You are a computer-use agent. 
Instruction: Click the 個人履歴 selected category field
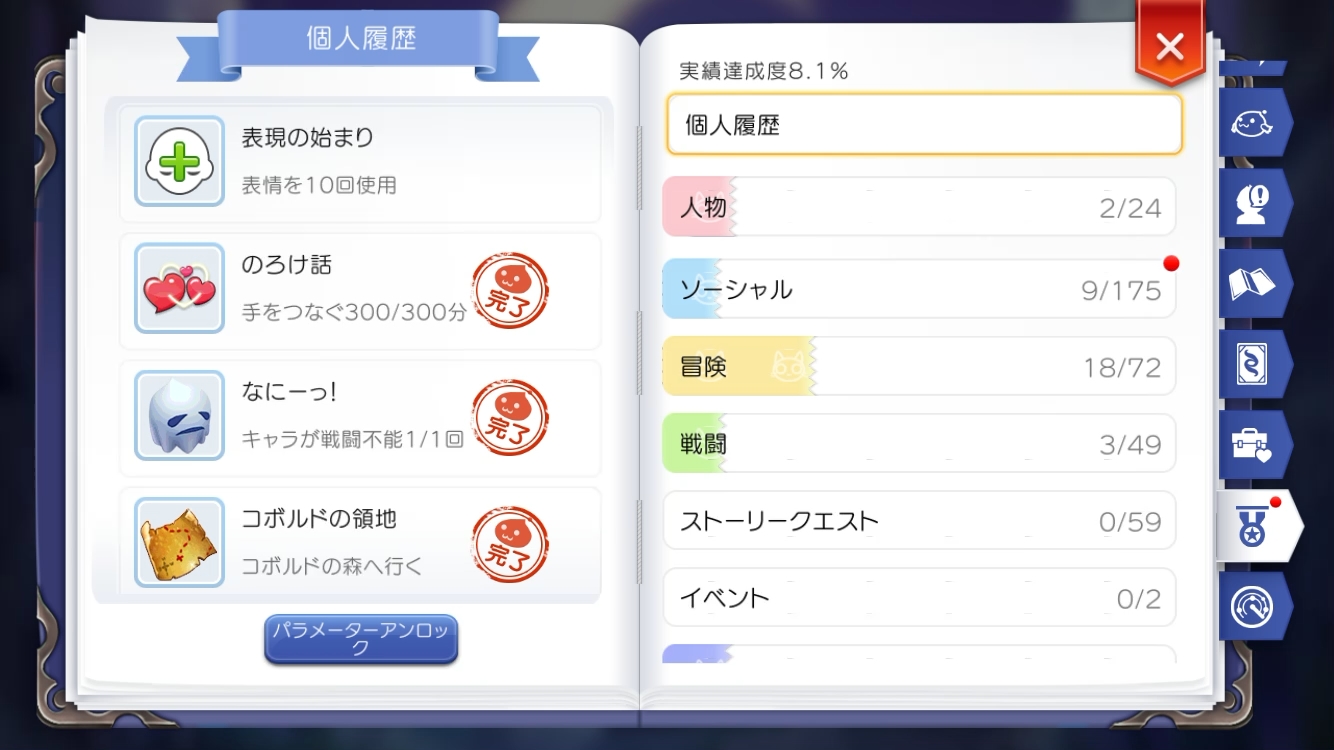tap(924, 125)
